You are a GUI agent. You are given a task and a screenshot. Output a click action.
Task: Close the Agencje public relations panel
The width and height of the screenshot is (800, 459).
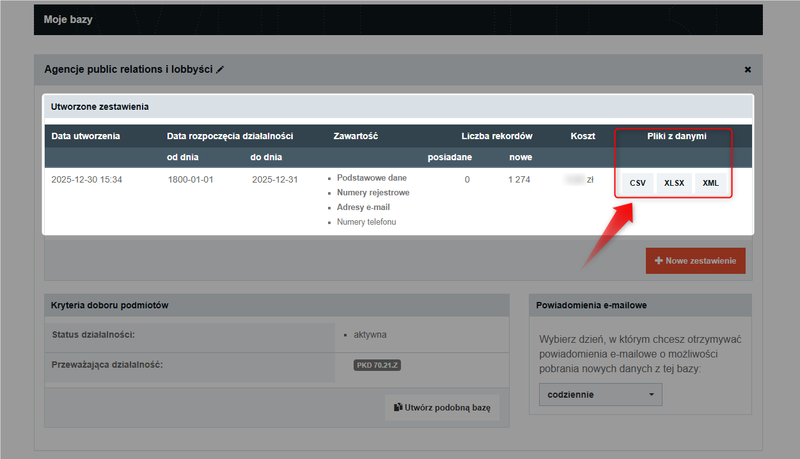click(747, 70)
